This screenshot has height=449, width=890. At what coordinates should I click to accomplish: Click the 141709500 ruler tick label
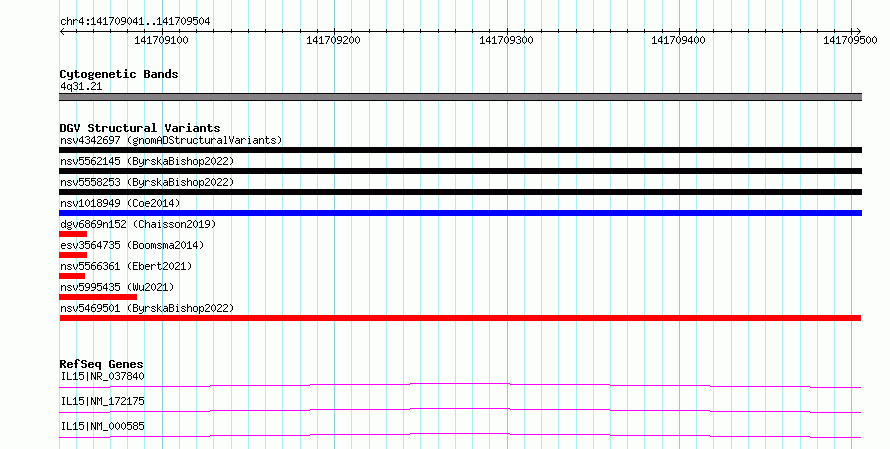pyautogui.click(x=850, y=40)
